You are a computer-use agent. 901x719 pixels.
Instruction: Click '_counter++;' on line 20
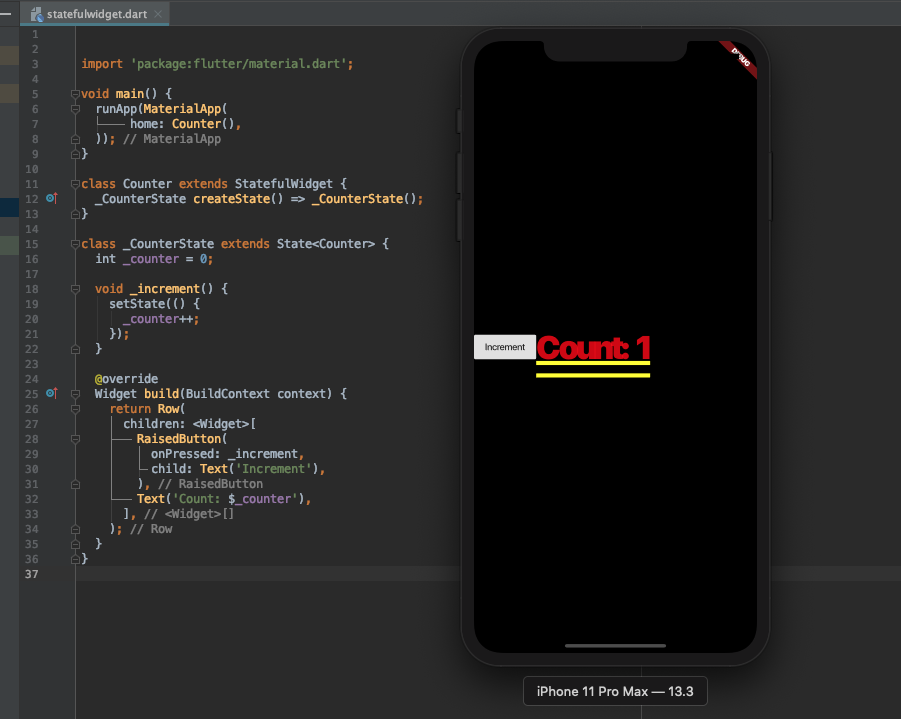[x=161, y=319]
